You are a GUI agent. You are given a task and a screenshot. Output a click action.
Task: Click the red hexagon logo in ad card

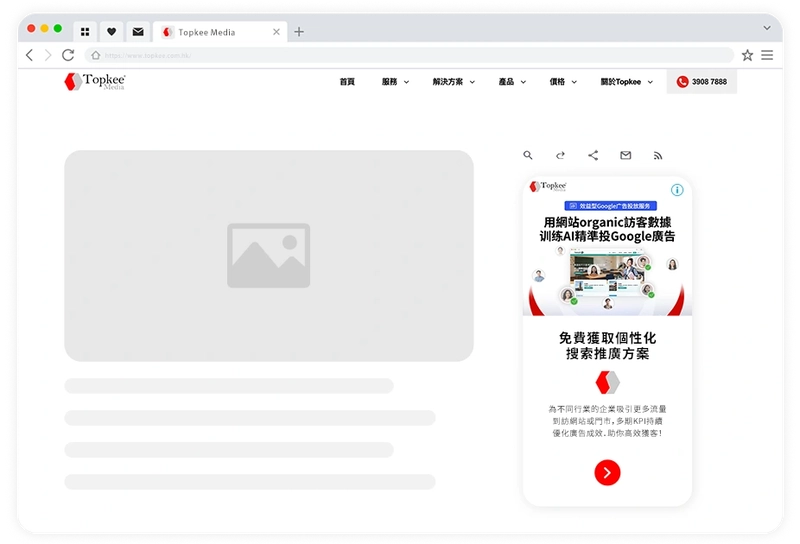tap(607, 382)
